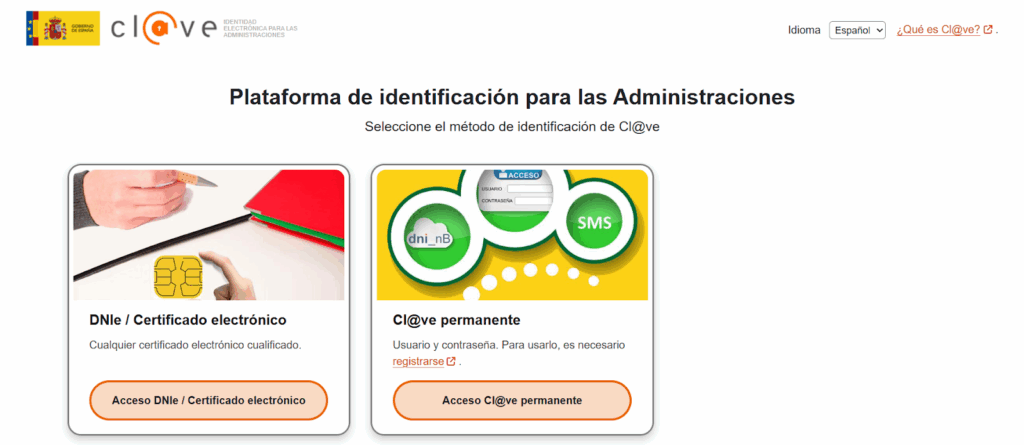Click the external-link icon beside ¿Qué es Cl@ve?
This screenshot has width=1024, height=445.
pos(988,29)
